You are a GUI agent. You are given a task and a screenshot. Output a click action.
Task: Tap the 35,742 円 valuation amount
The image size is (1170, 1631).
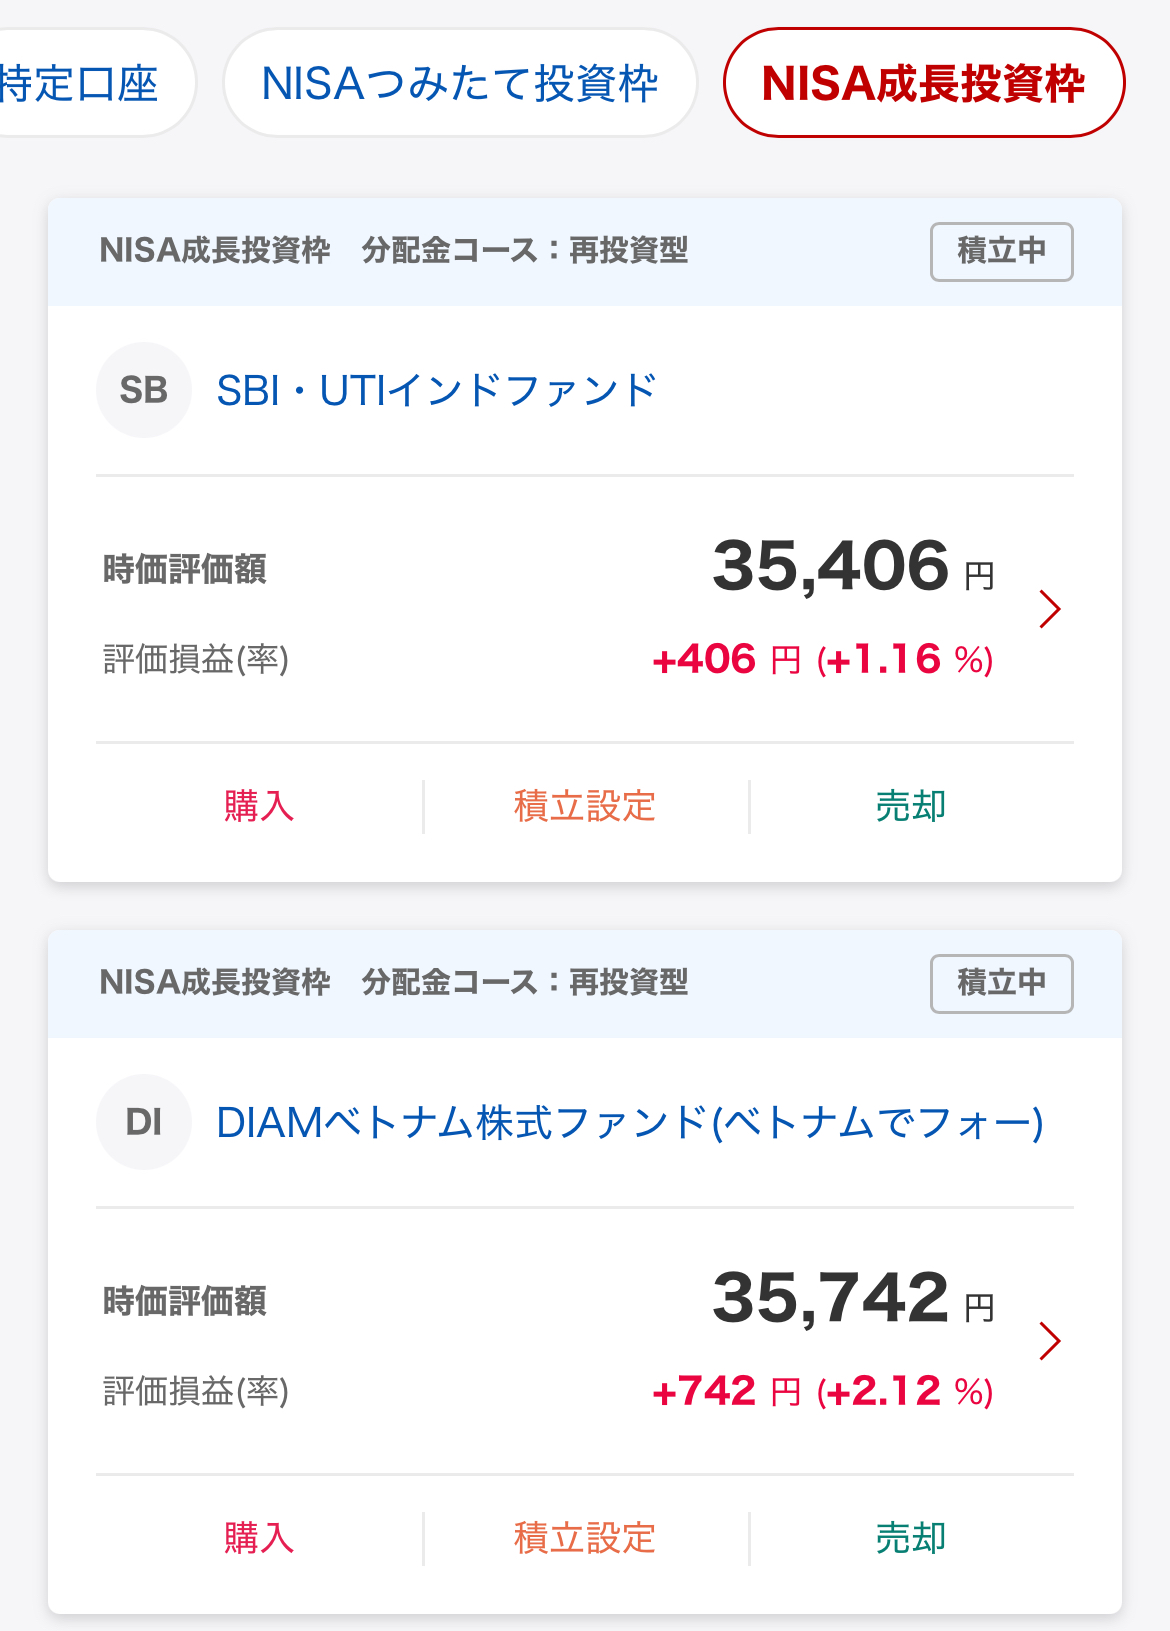(x=853, y=1298)
